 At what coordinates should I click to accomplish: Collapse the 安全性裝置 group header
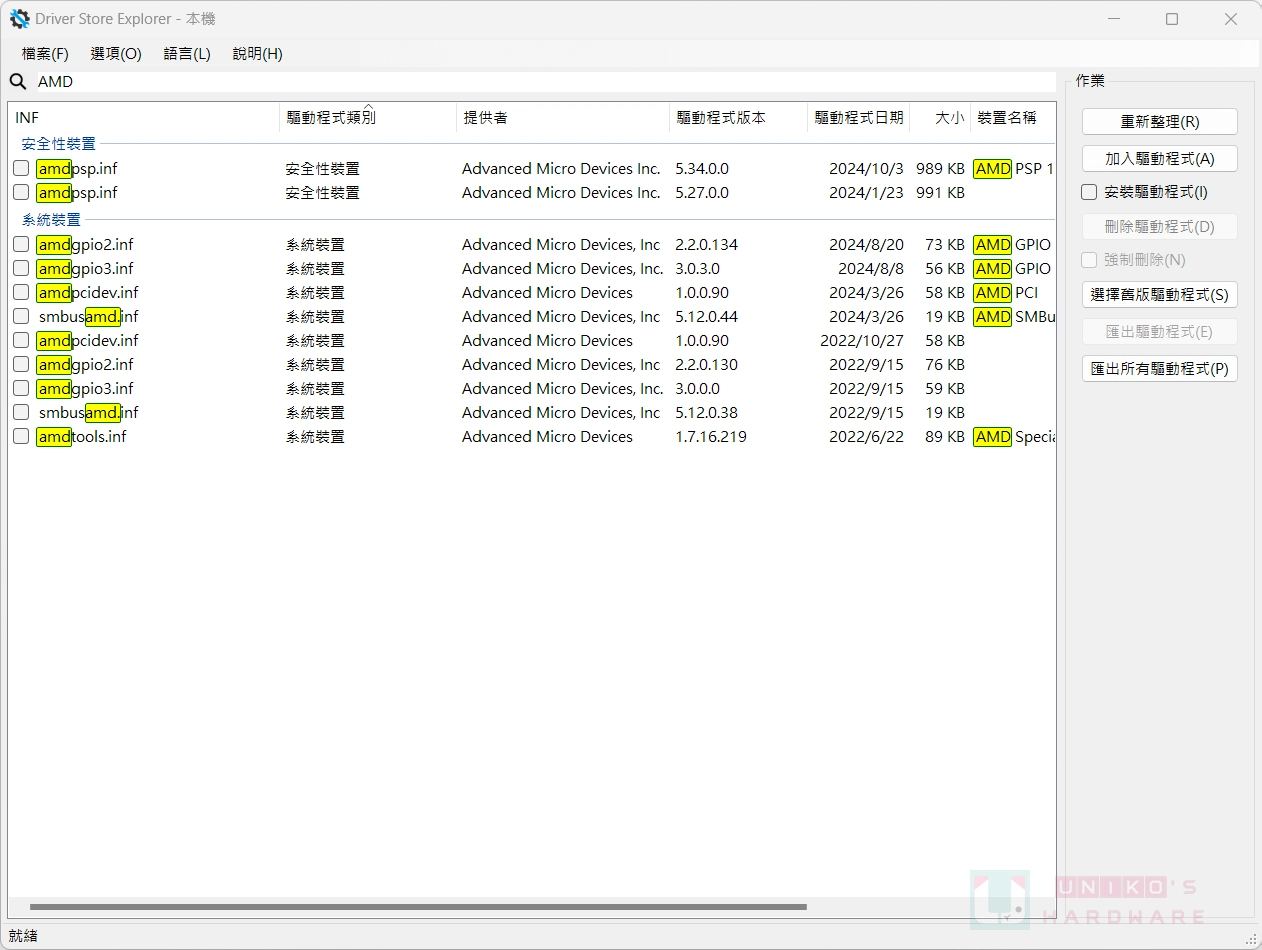tap(59, 144)
